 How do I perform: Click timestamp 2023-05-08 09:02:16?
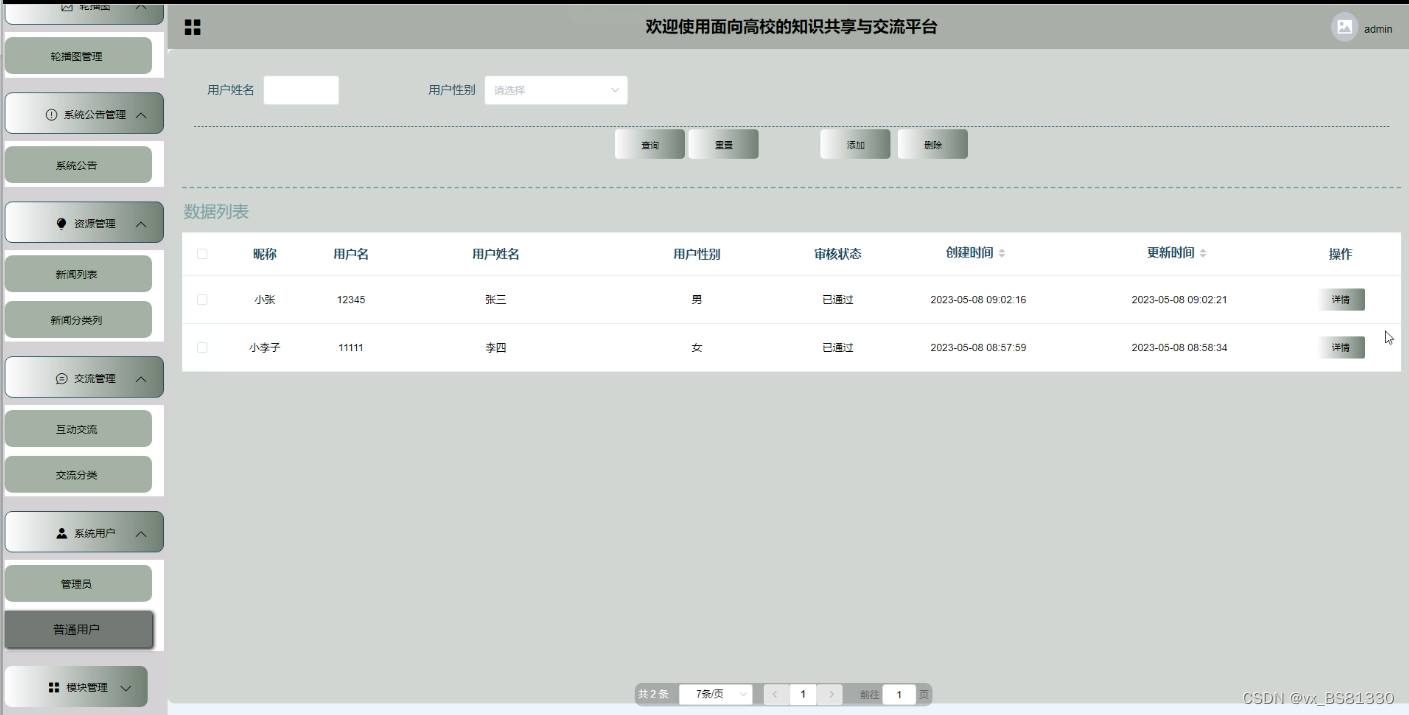click(x=978, y=300)
